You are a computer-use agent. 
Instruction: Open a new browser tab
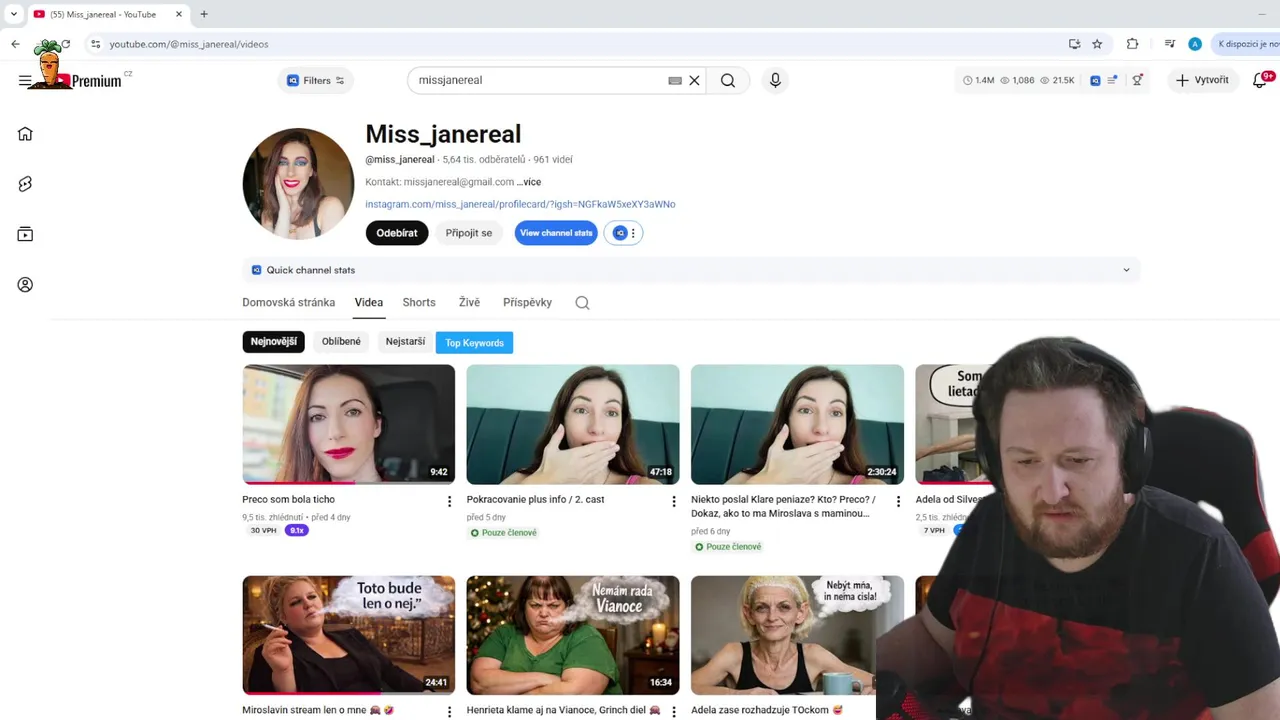pyautogui.click(x=204, y=14)
